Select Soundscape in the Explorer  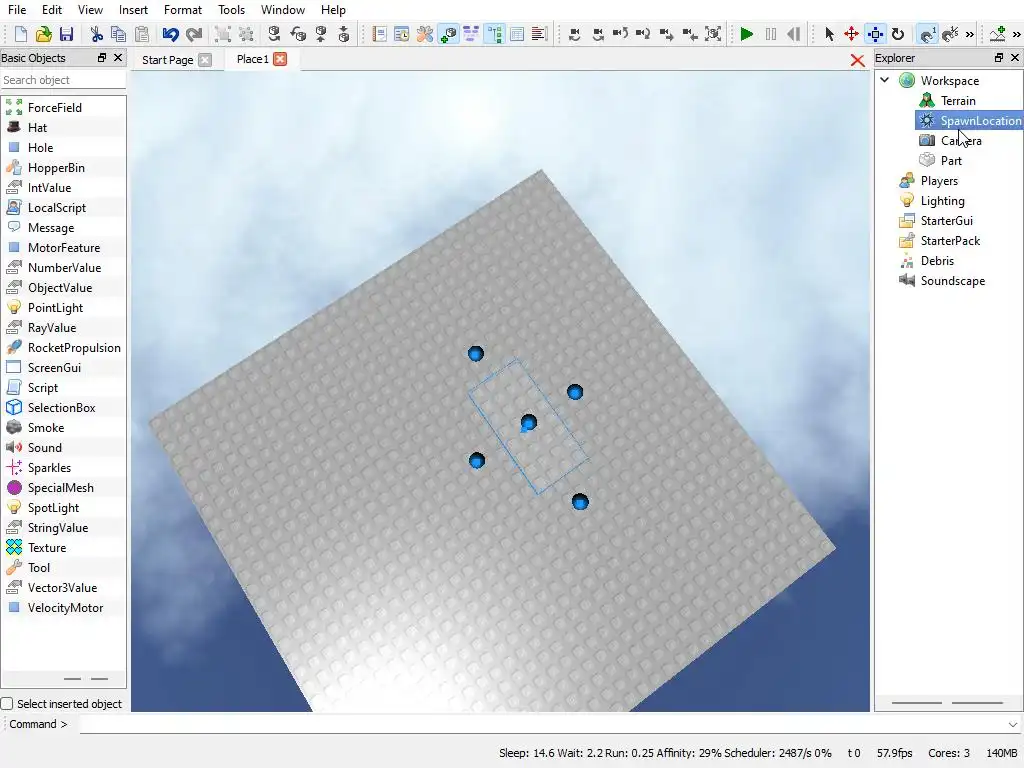point(953,281)
